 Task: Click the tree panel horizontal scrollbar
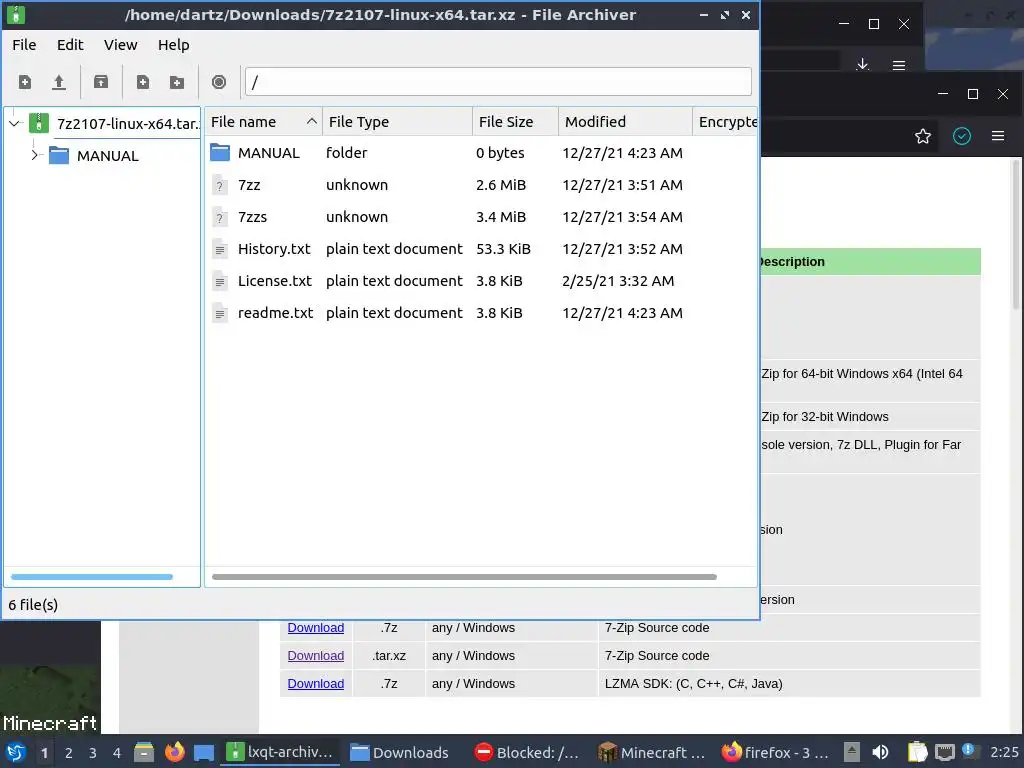[91, 577]
